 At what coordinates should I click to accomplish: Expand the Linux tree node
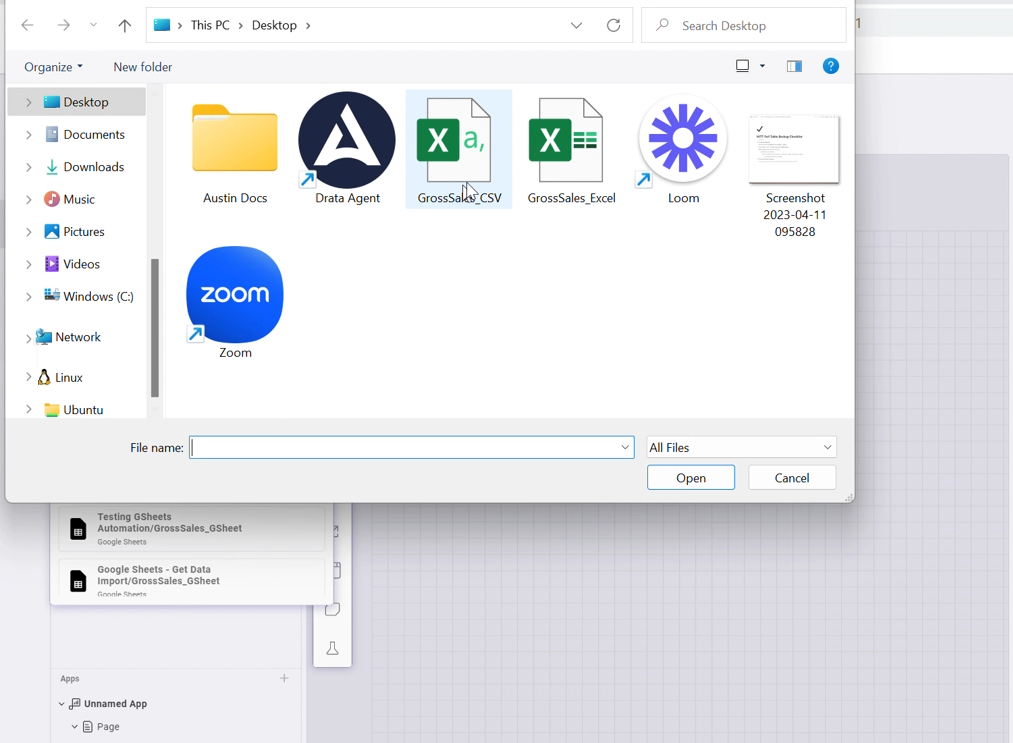[x=28, y=377]
